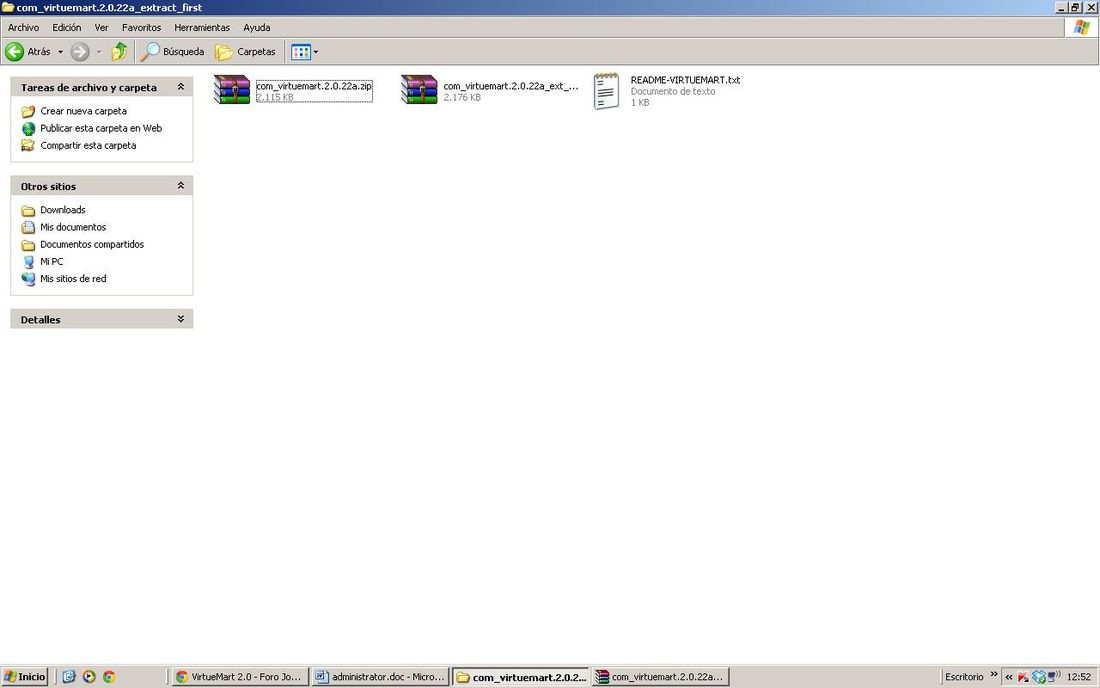Select the com_virtuemart.2.0.22a.zip file name
The image size is (1100, 688).
coord(314,86)
